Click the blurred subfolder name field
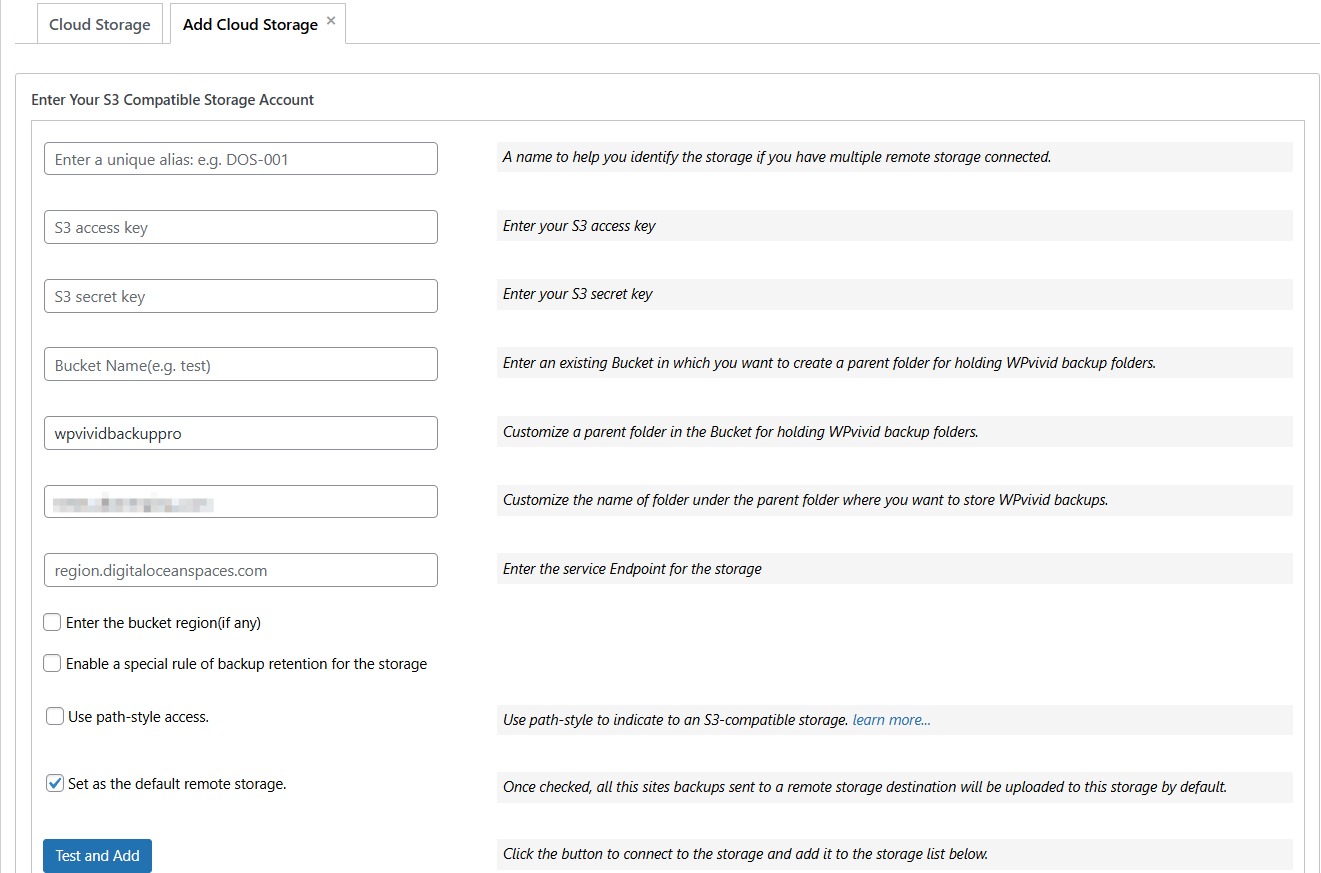 (240, 502)
